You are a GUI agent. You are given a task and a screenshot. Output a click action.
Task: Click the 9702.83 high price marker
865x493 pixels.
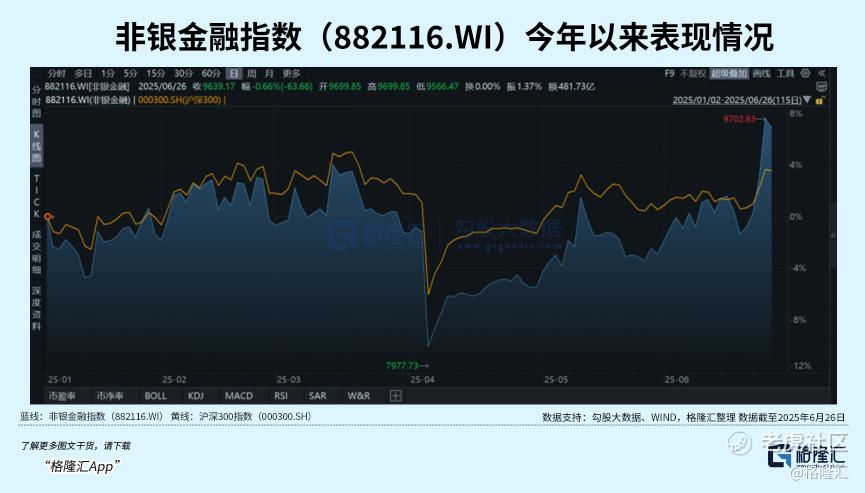point(739,119)
